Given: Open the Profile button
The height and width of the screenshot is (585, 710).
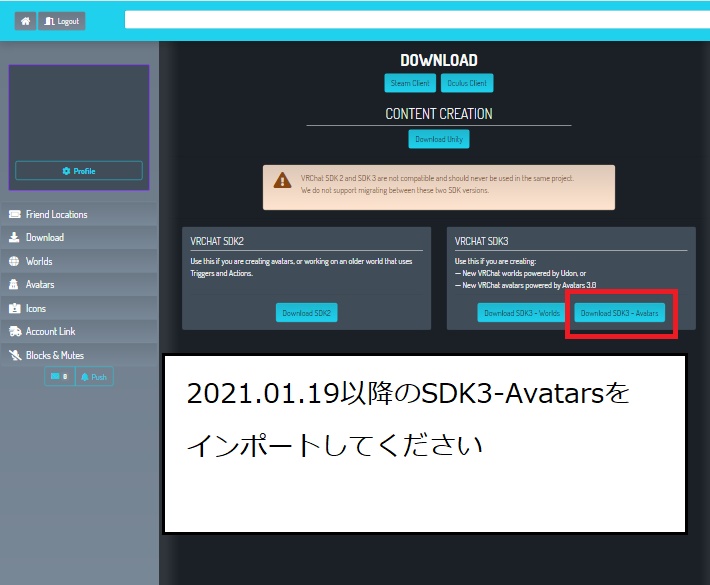Looking at the screenshot, I should (x=79, y=171).
